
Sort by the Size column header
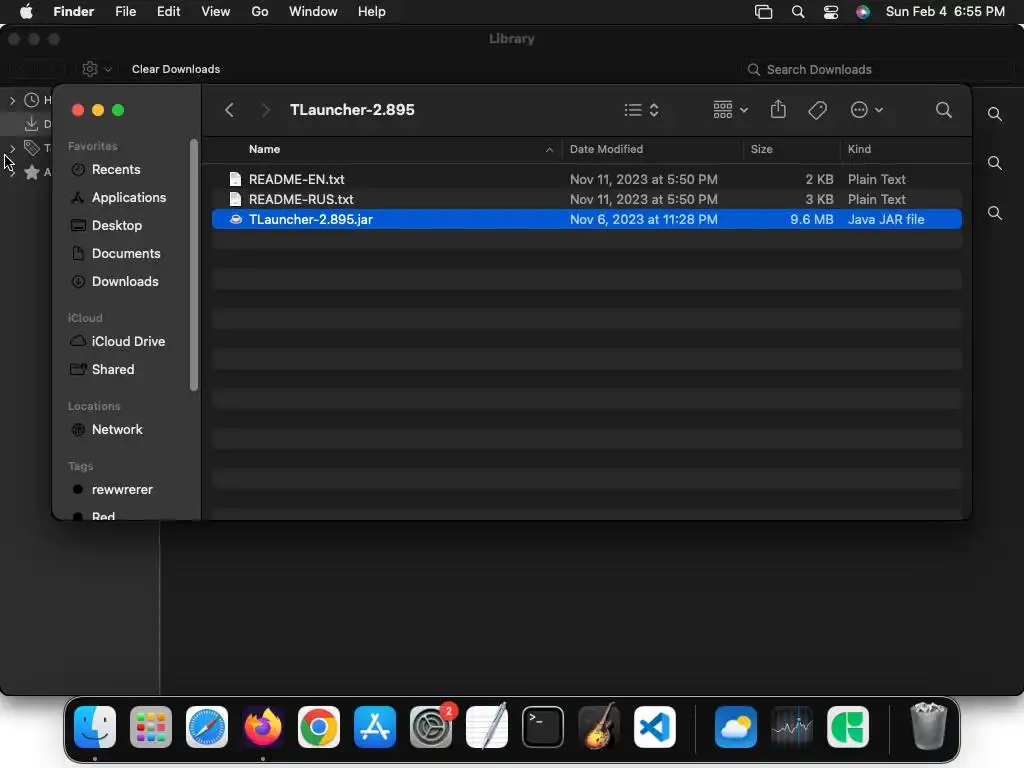[761, 149]
